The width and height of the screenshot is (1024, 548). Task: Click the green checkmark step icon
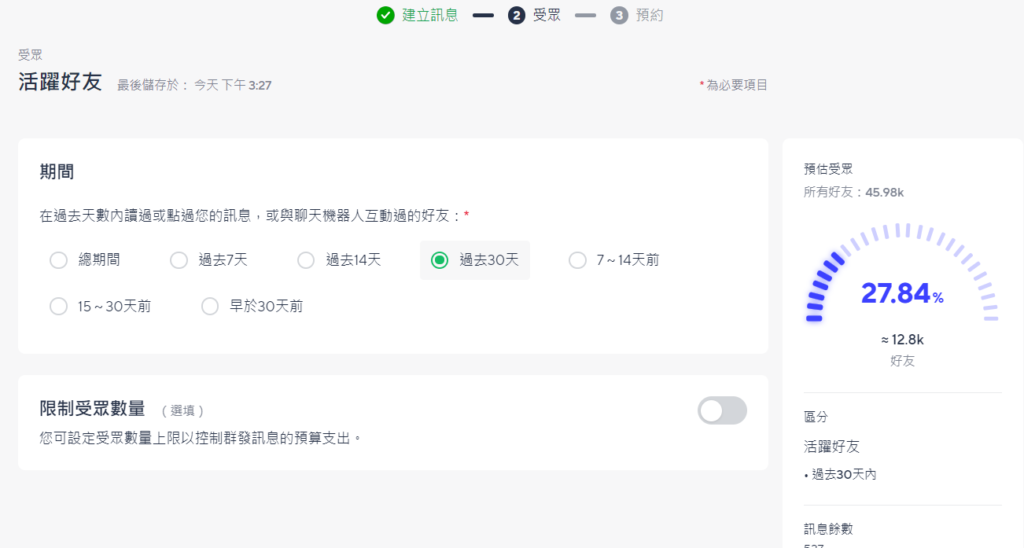385,15
